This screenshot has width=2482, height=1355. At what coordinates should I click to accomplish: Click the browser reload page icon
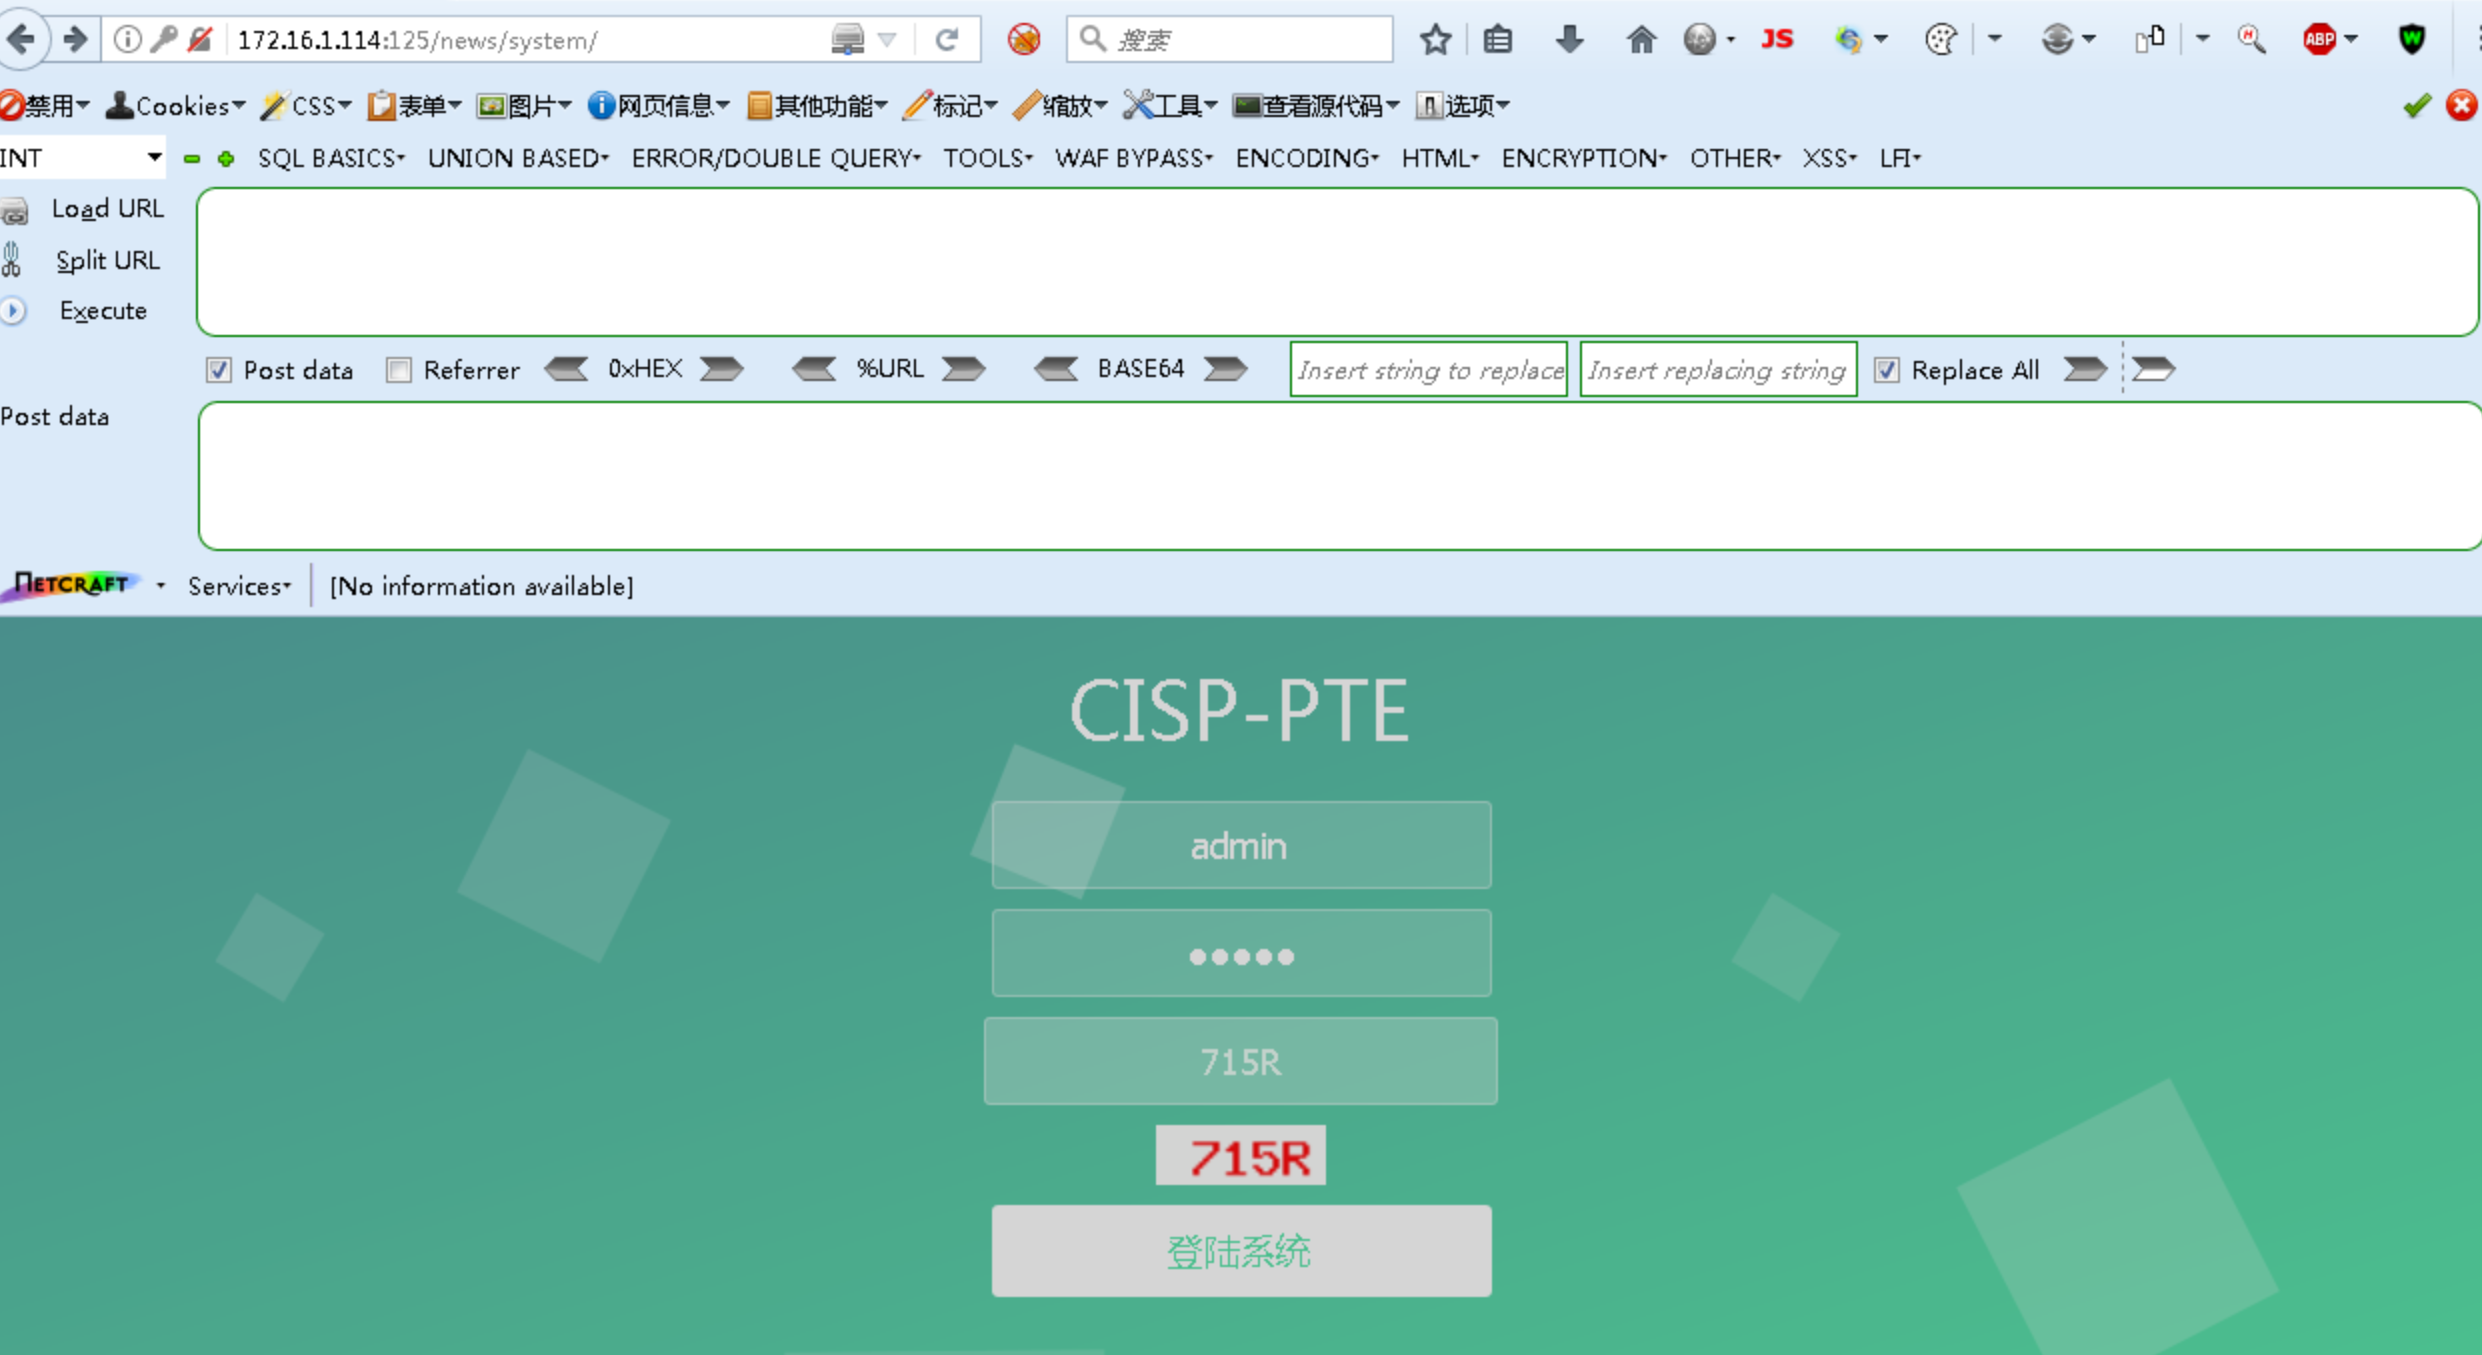[x=946, y=40]
